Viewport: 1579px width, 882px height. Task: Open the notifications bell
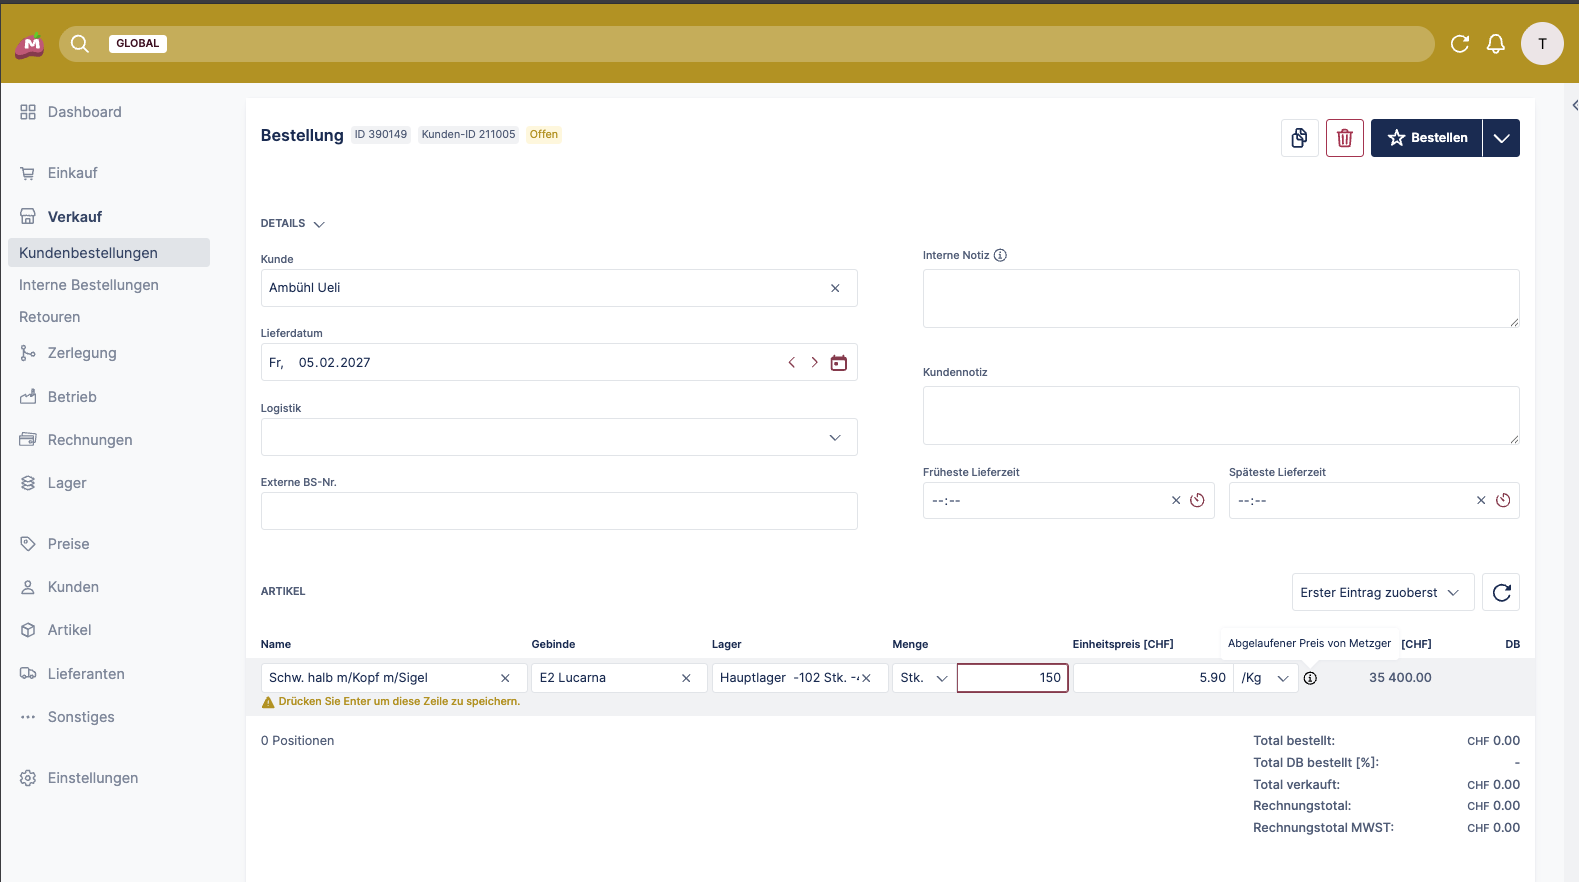[1495, 44]
